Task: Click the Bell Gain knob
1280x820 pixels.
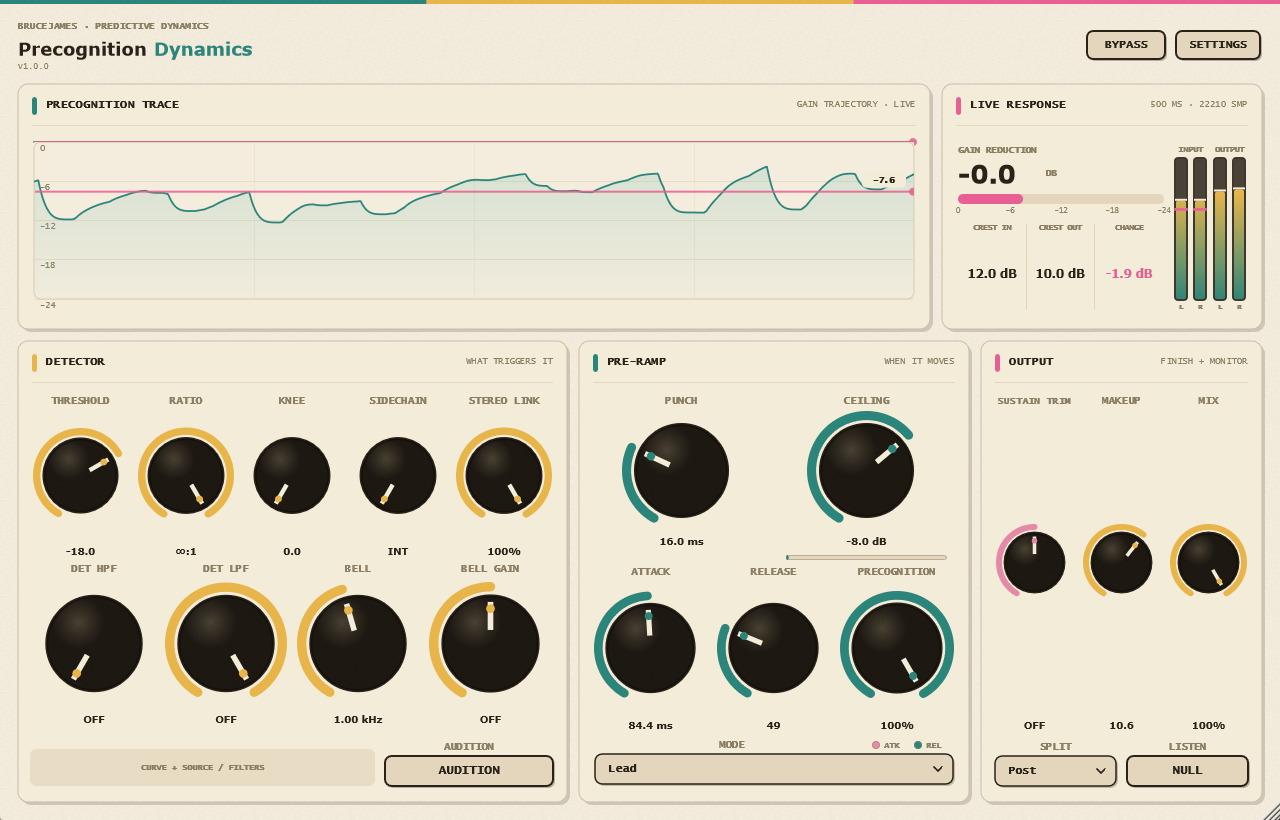Action: click(x=490, y=643)
